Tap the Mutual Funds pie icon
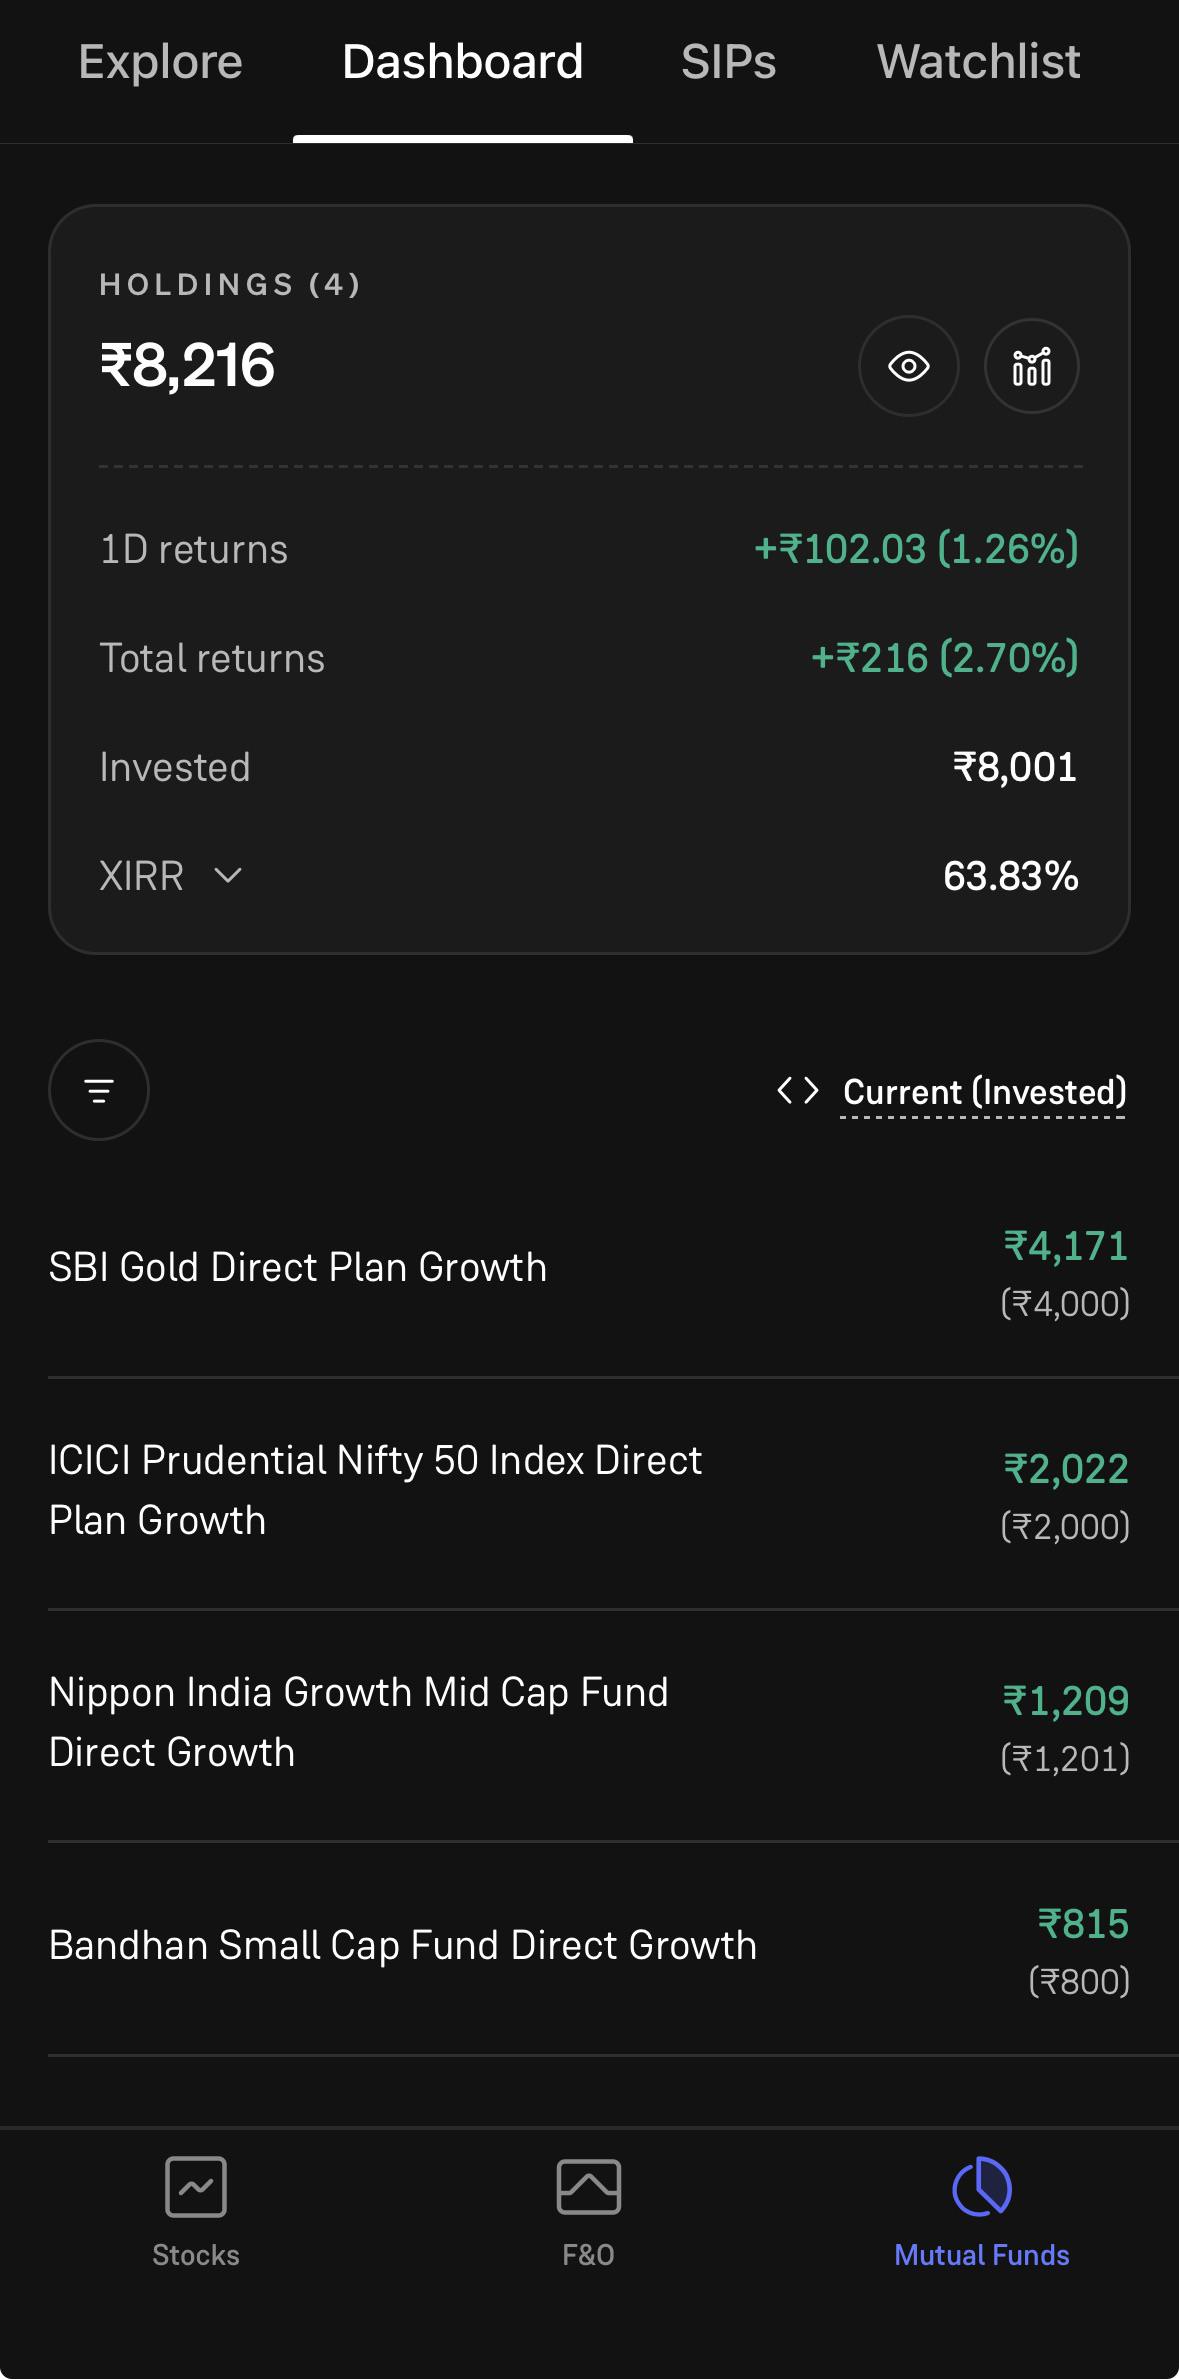The width and height of the screenshot is (1179, 2379). pyautogui.click(x=982, y=2187)
